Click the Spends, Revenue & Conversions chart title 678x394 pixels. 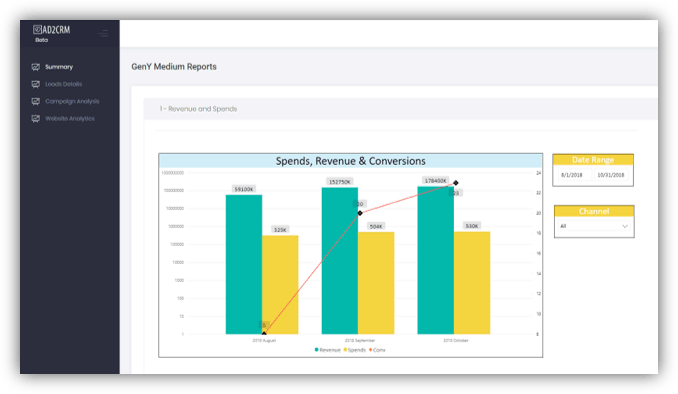coord(351,161)
